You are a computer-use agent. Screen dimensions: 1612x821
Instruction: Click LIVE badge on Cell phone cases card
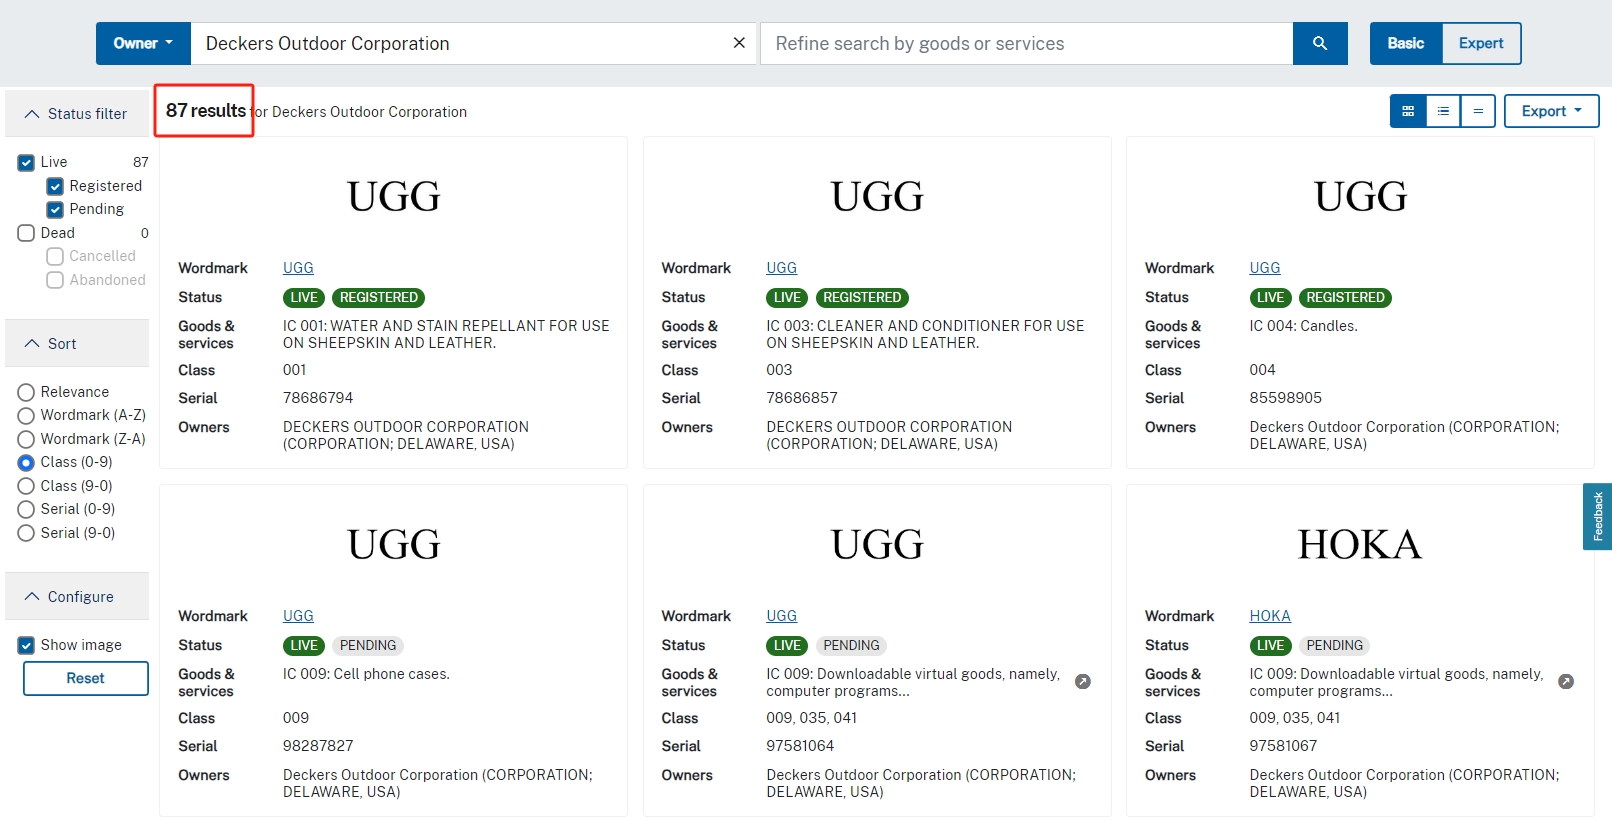pyautogui.click(x=304, y=646)
